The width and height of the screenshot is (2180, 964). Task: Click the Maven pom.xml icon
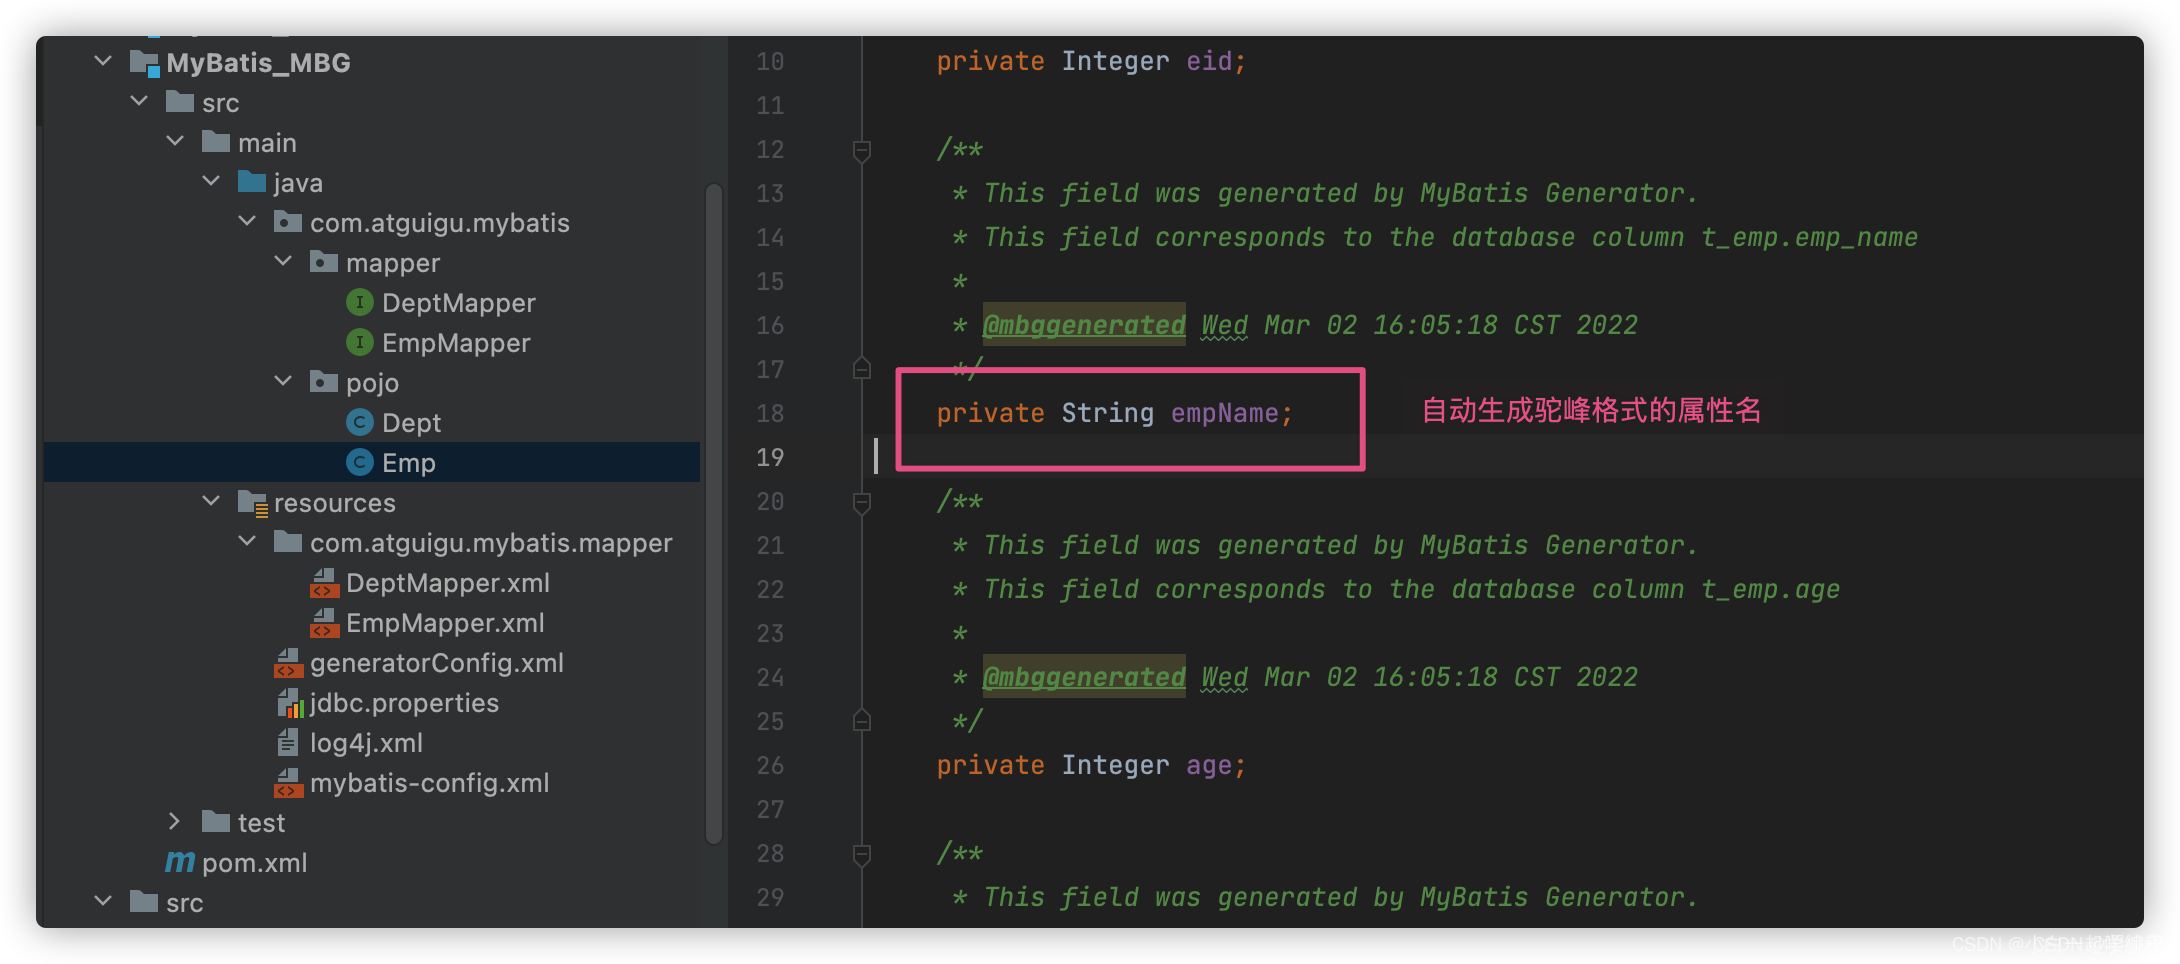coord(180,862)
